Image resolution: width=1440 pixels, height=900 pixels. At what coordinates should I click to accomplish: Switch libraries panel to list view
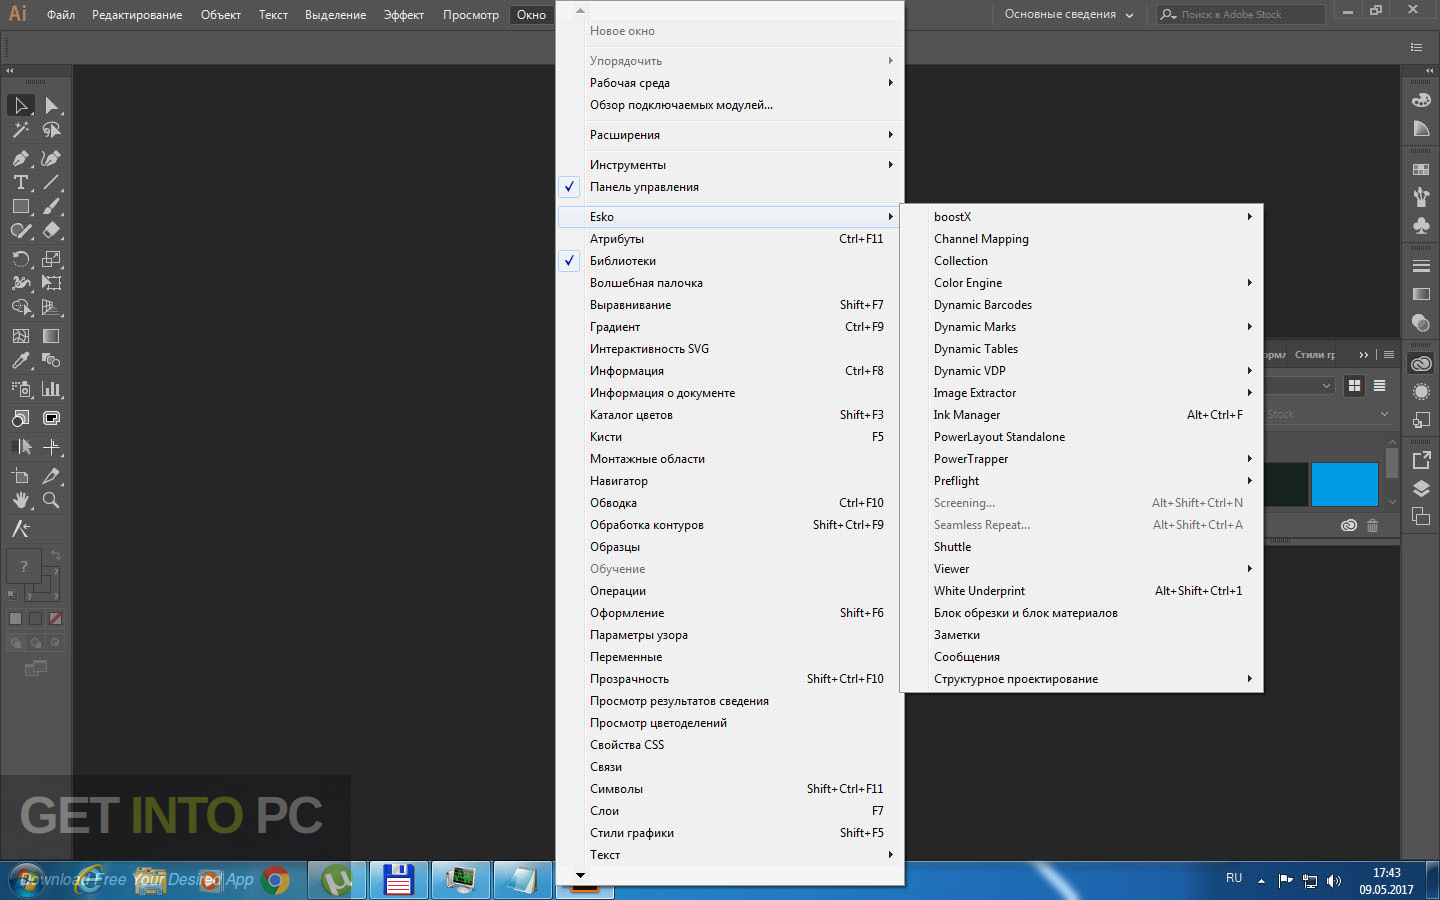pyautogui.click(x=1380, y=386)
